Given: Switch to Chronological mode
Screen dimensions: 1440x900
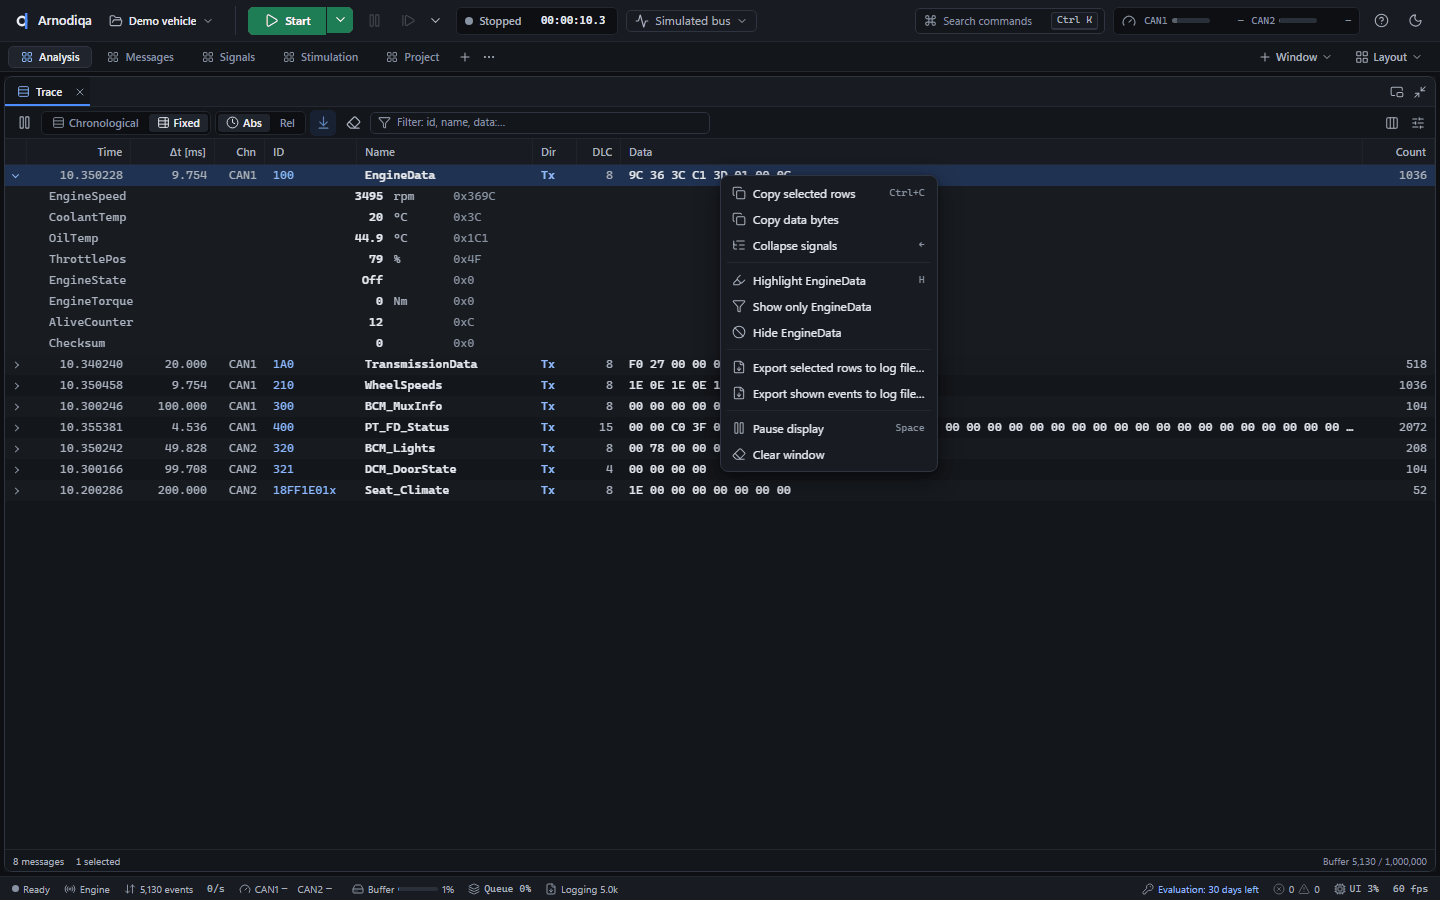Looking at the screenshot, I should [96, 123].
